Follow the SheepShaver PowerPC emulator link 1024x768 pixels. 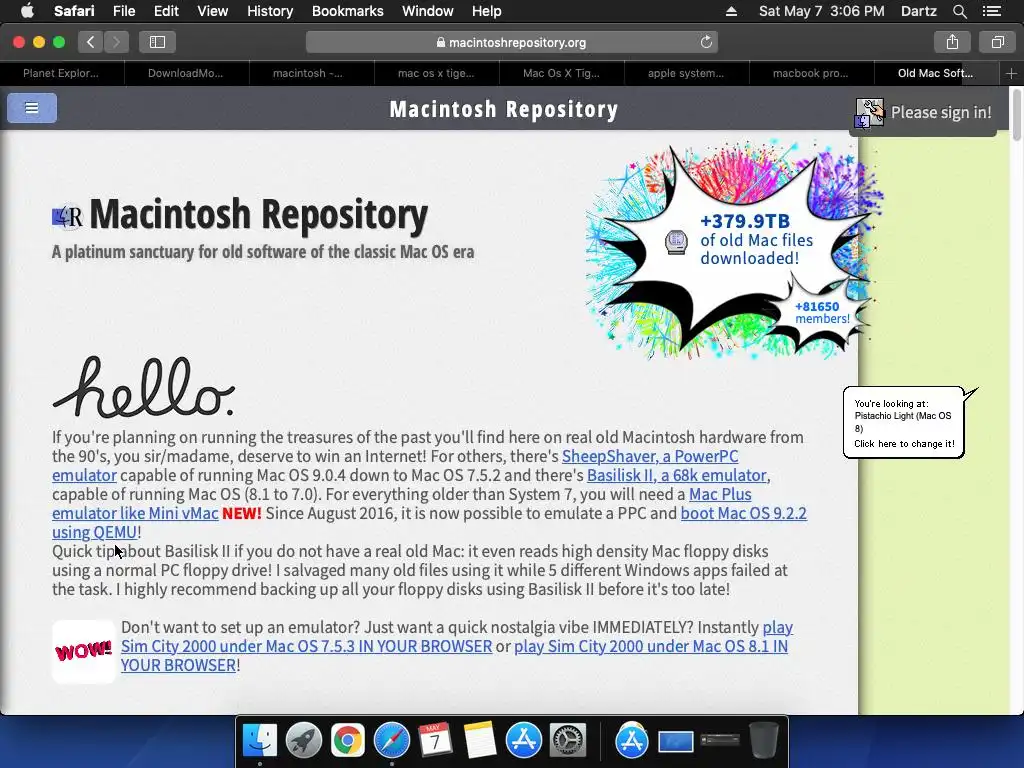coord(650,456)
